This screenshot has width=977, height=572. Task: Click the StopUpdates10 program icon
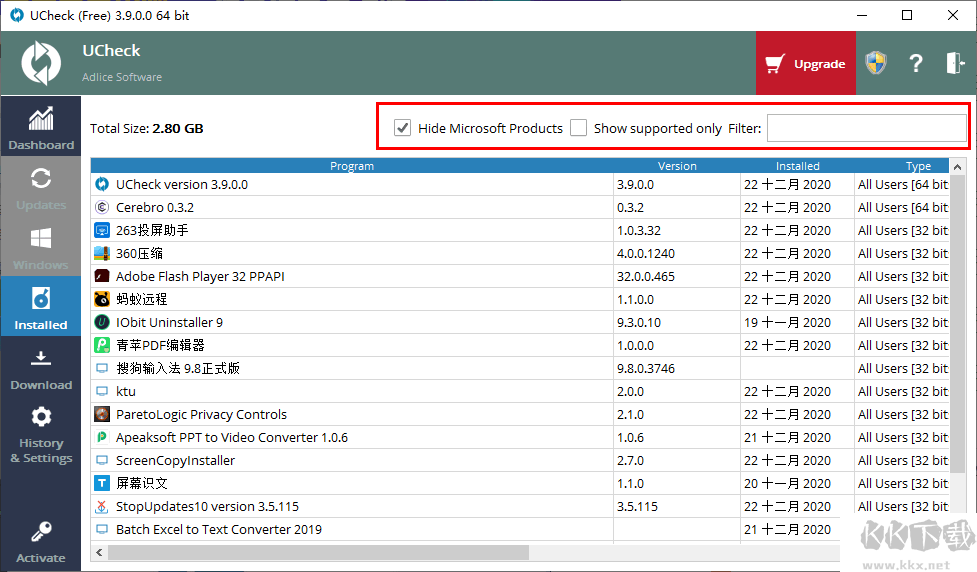101,506
